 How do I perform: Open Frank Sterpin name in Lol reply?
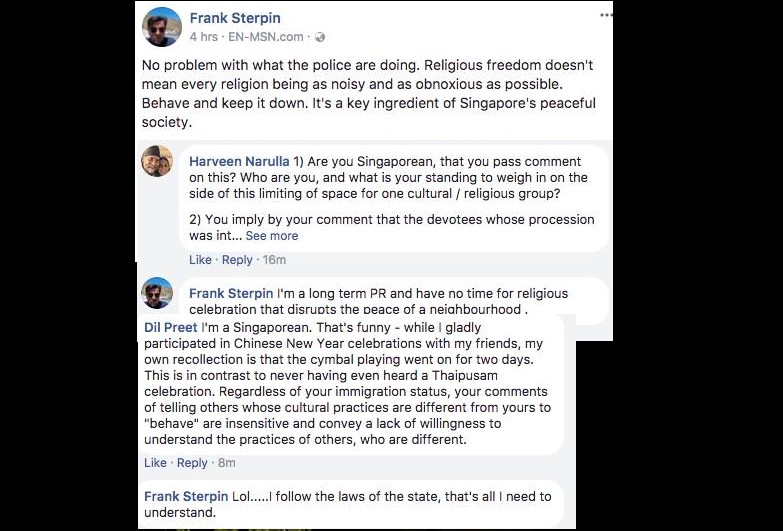coord(186,496)
